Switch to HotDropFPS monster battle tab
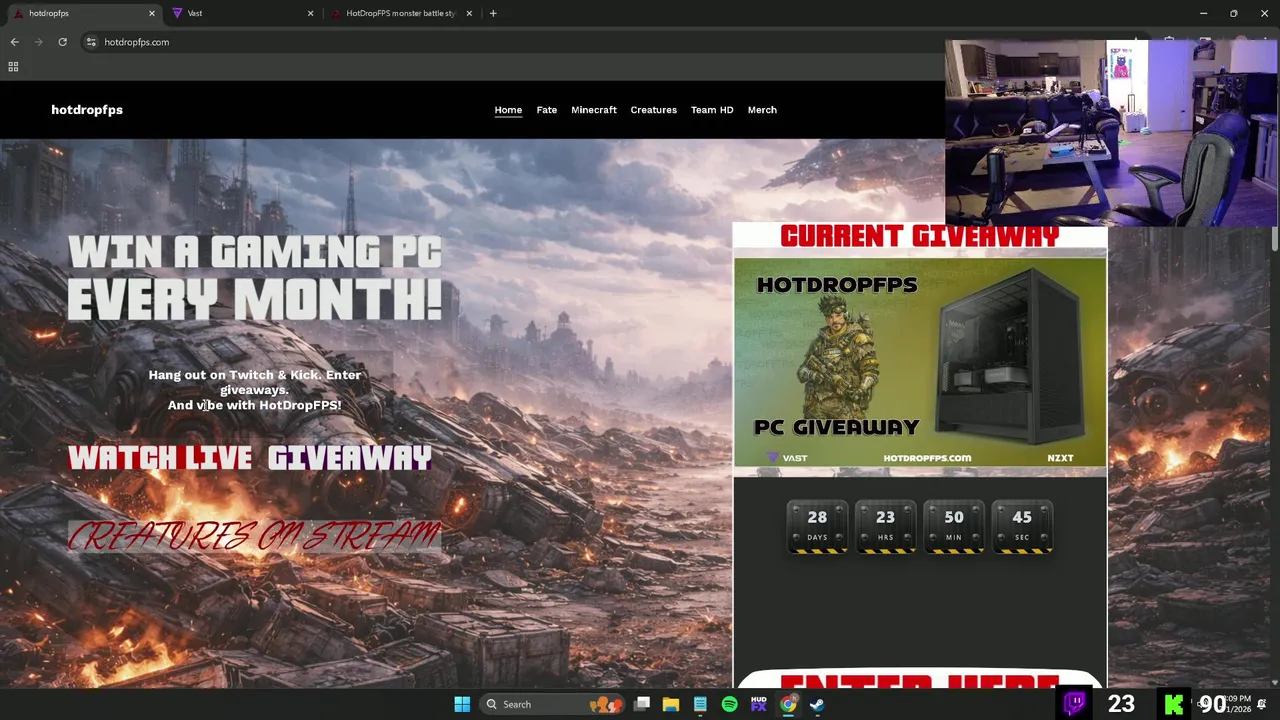 (x=400, y=13)
